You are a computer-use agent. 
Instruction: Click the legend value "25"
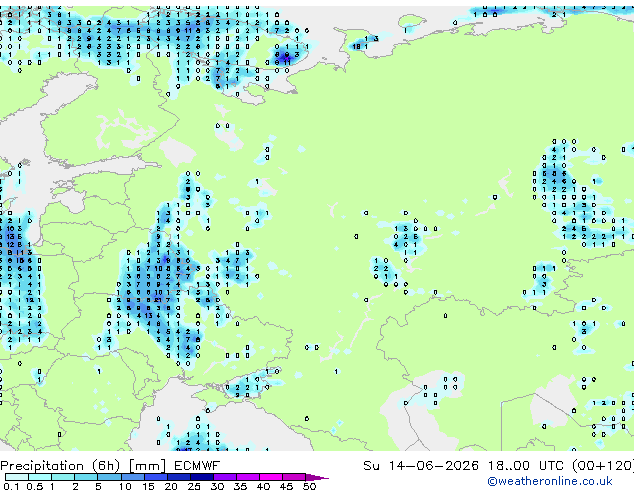194,486
